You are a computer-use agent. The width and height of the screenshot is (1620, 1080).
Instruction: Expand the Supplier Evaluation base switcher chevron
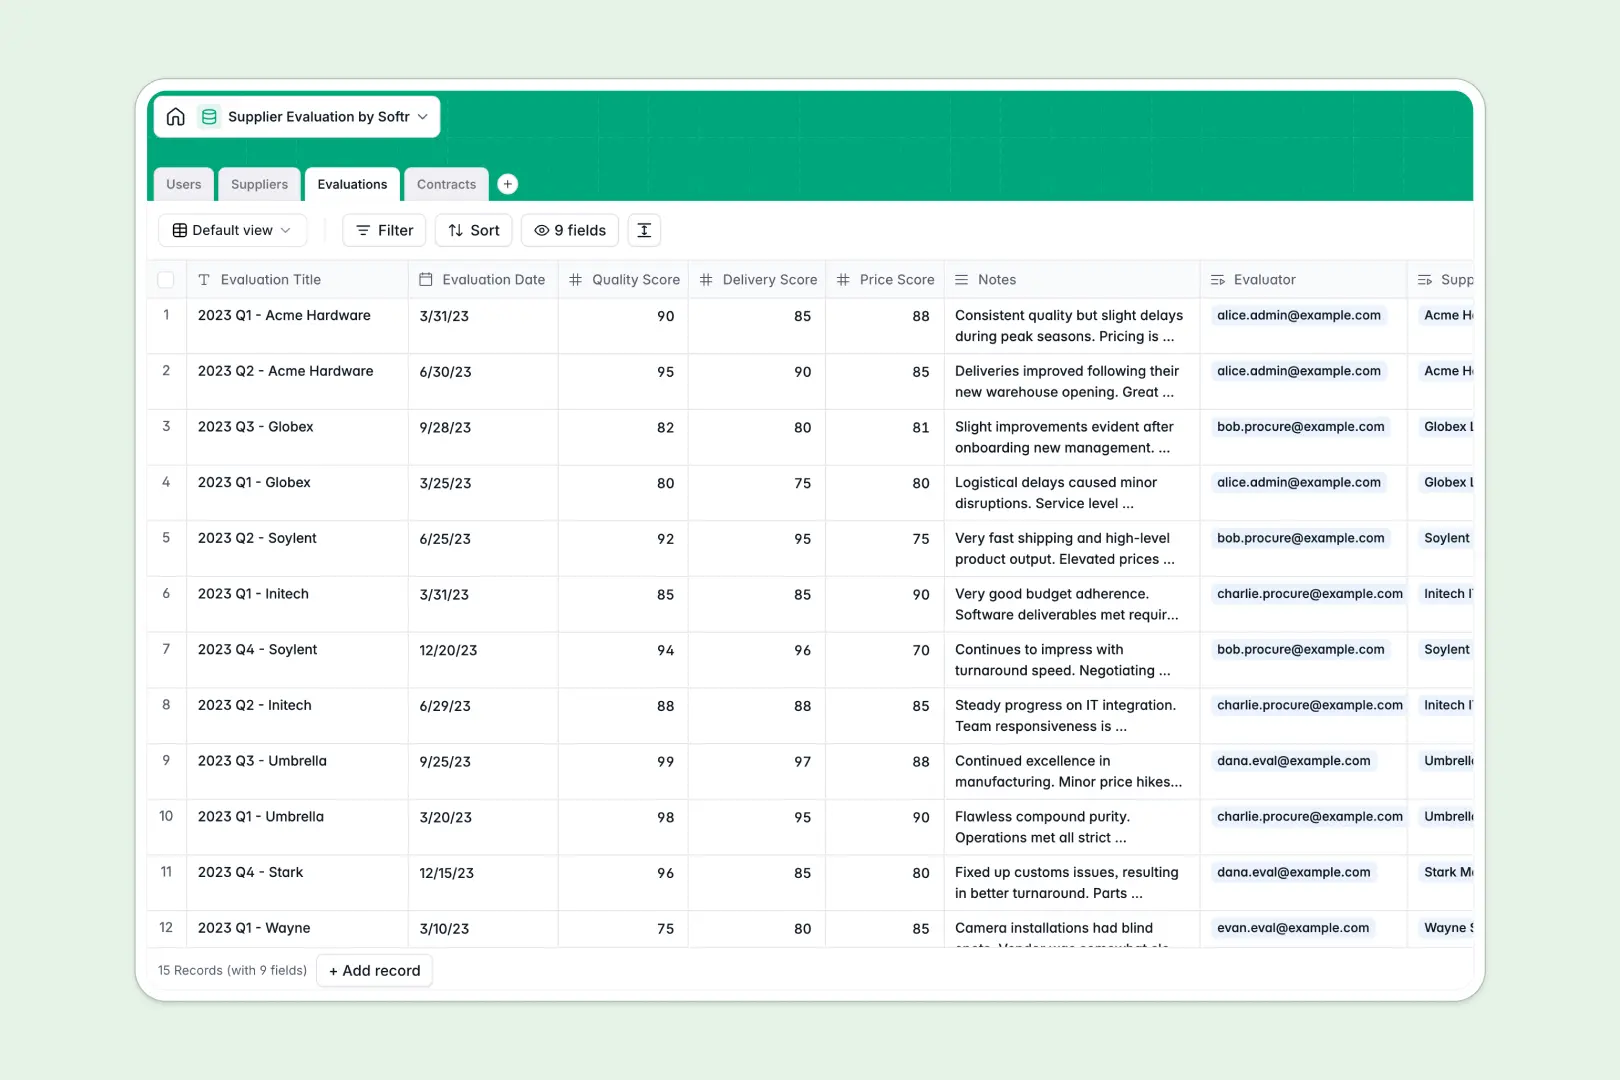click(424, 116)
